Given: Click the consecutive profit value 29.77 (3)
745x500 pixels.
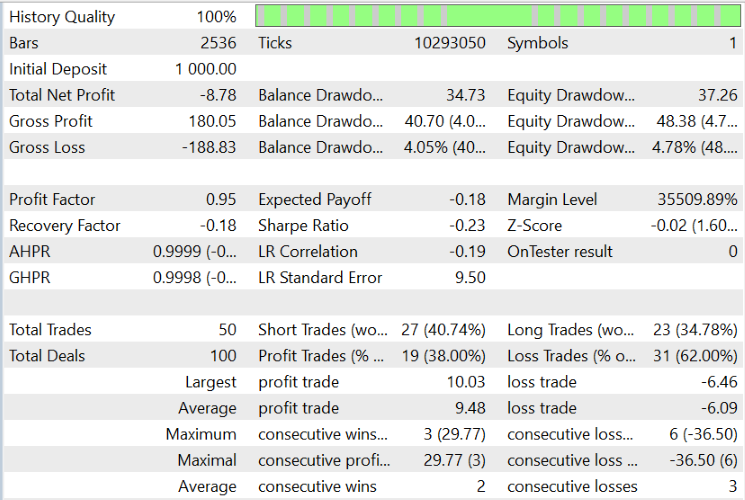Looking at the screenshot, I should point(454,460).
